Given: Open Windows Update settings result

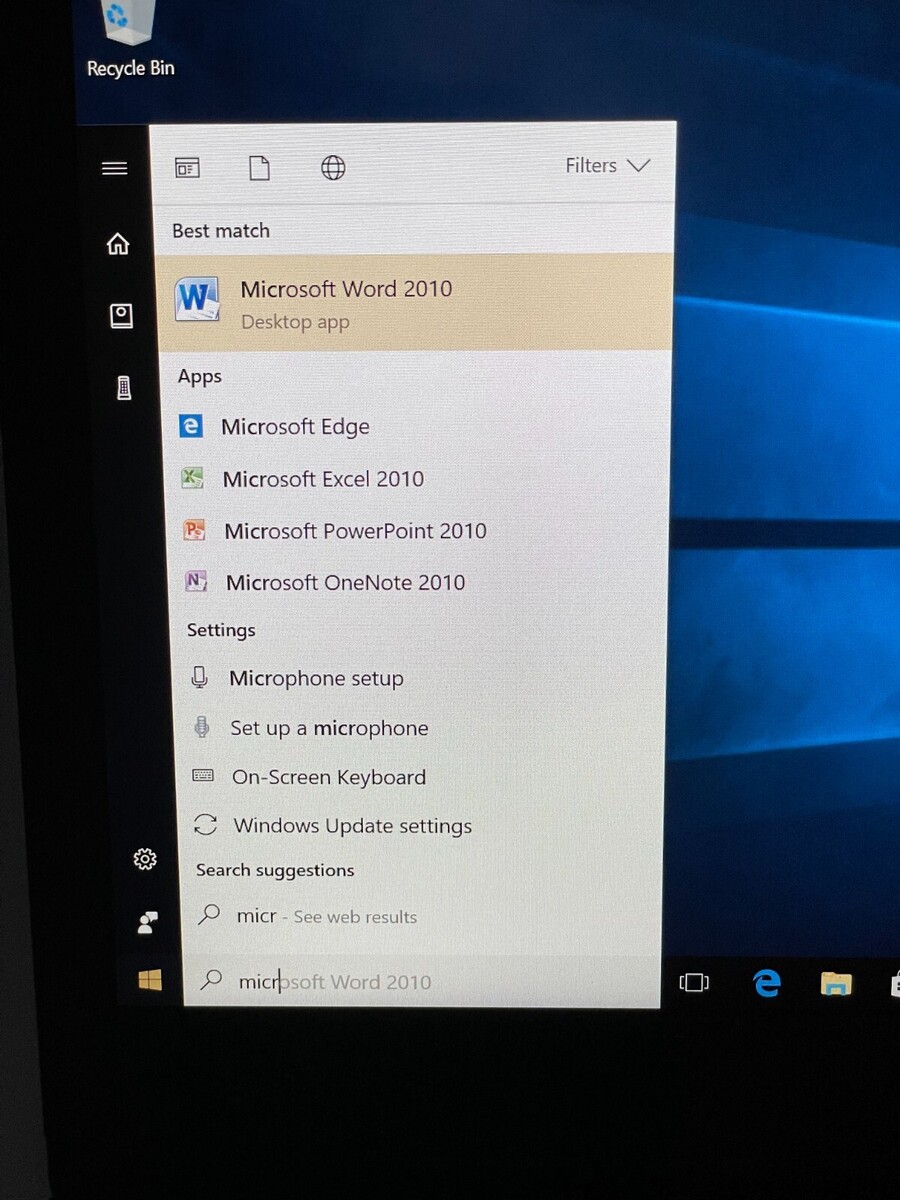Looking at the screenshot, I should pos(352,826).
